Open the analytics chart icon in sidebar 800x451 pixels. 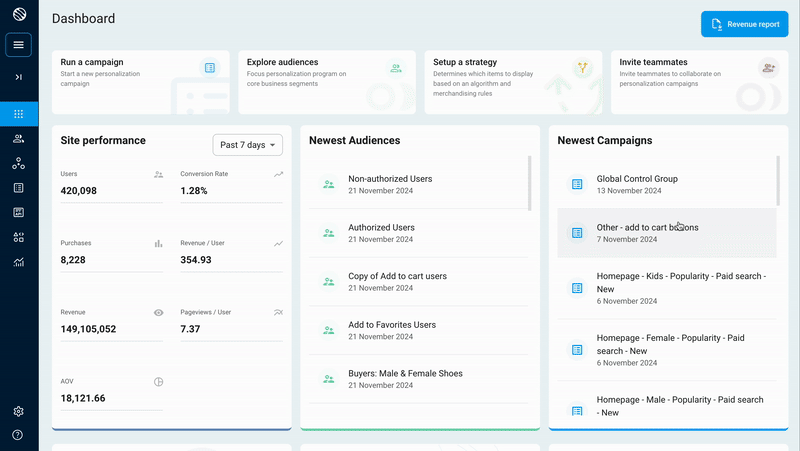(19, 262)
